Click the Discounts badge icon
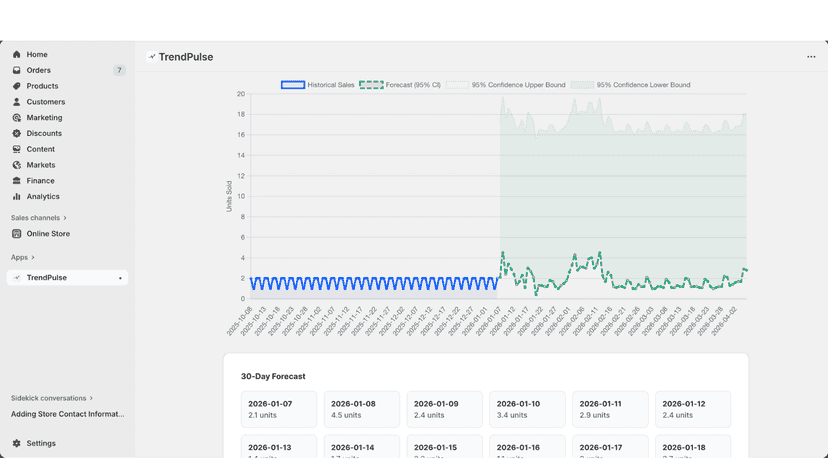 16,134
